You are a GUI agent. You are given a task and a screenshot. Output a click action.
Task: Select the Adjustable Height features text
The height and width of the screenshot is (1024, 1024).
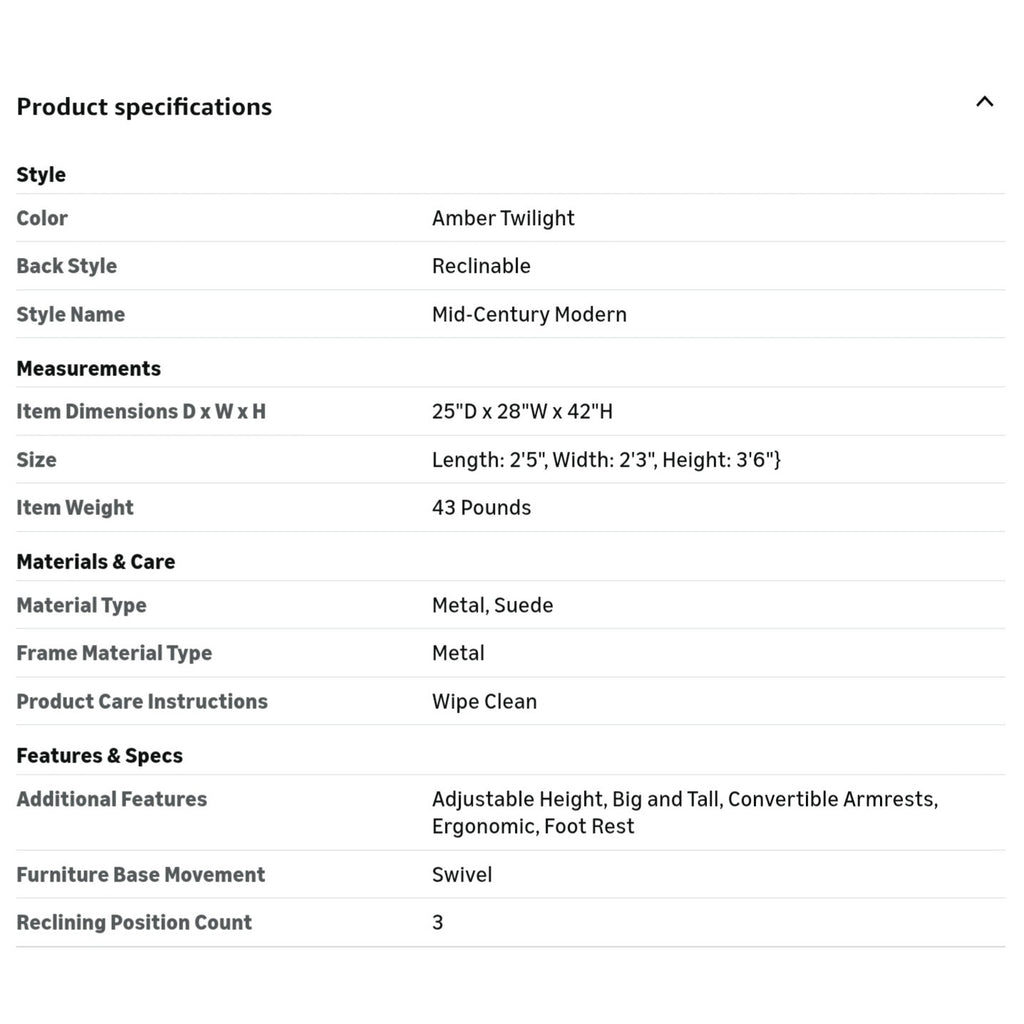click(684, 812)
